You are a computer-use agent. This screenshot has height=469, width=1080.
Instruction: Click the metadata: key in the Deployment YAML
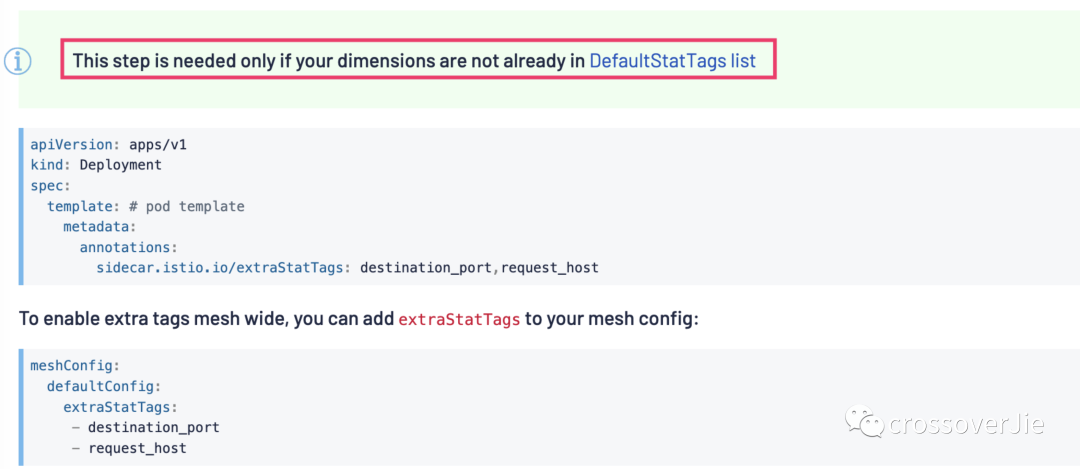pyautogui.click(x=100, y=227)
